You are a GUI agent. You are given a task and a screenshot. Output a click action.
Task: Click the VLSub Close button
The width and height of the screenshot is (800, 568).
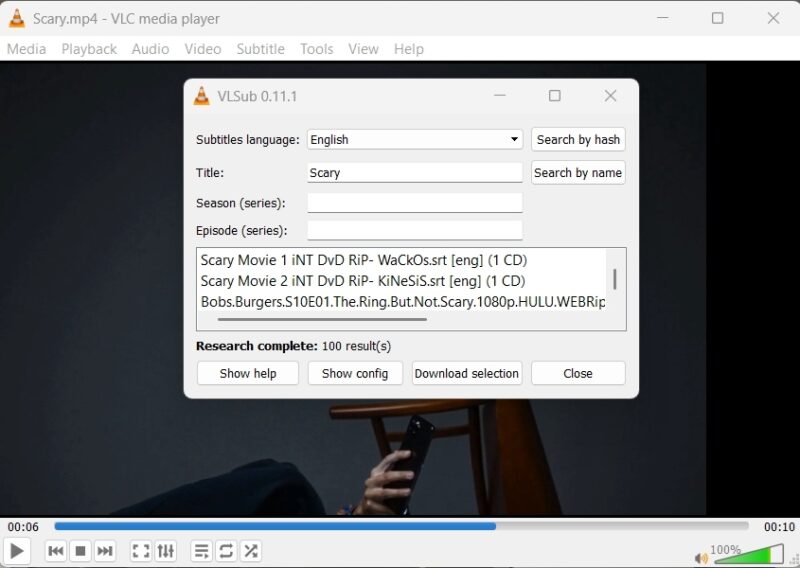tap(578, 373)
